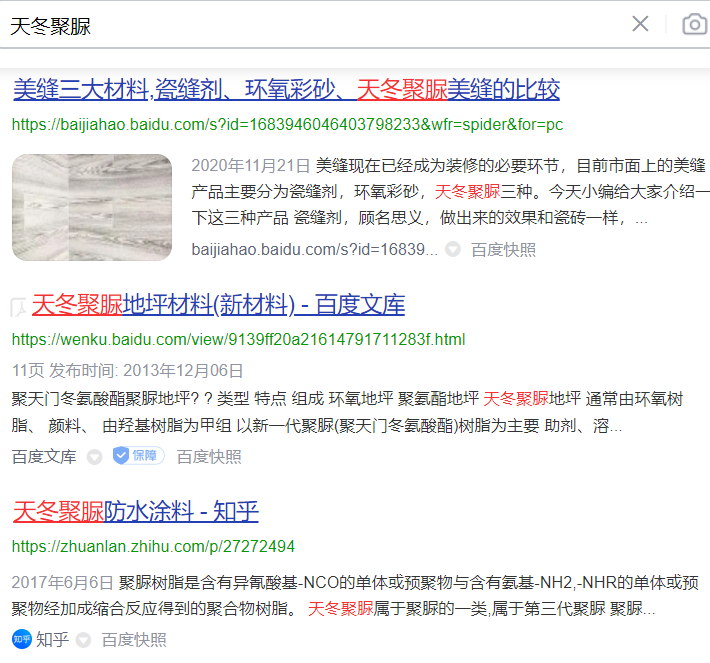The image size is (710, 663).
Task: Click the zhuanlan.zhihu.com green URL
Action: (x=153, y=547)
